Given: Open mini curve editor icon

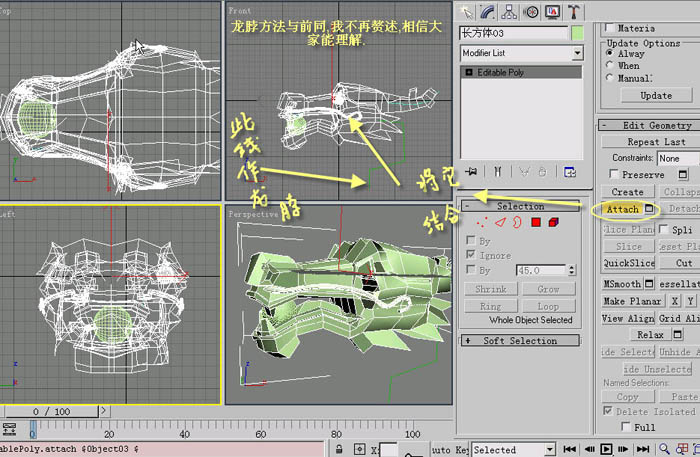Looking at the screenshot, I should [9, 429].
